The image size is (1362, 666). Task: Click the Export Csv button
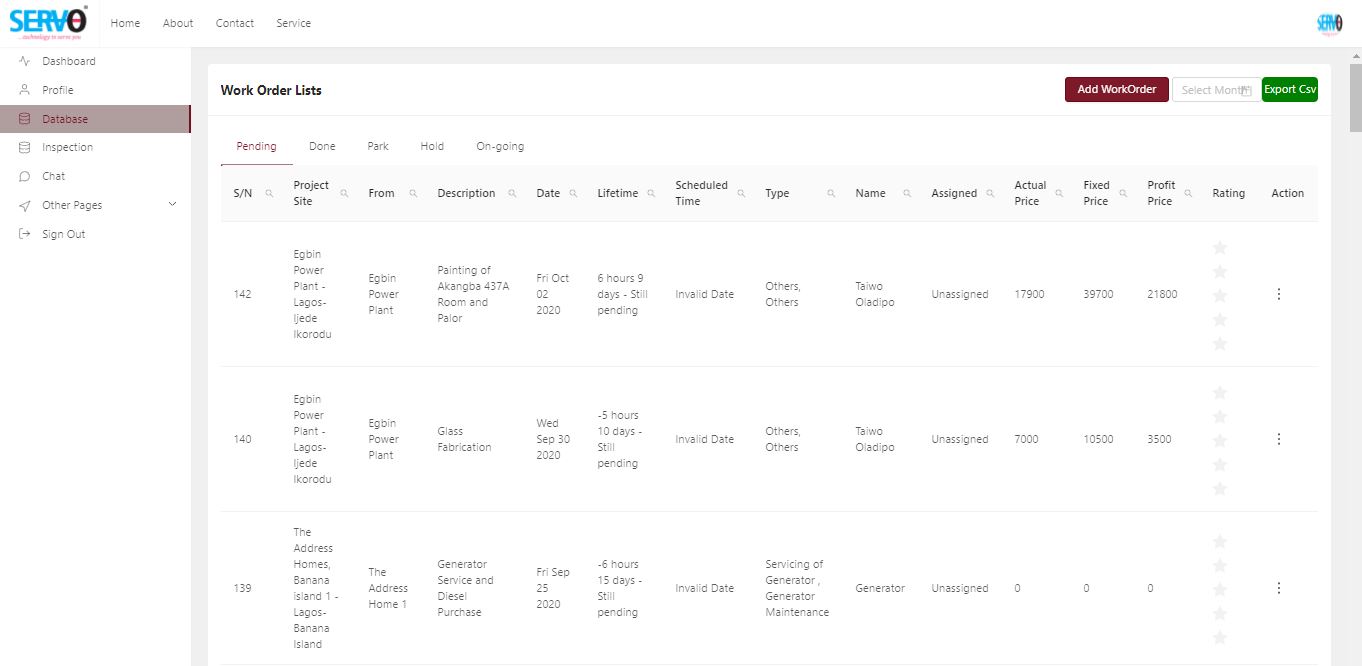tap(1289, 89)
